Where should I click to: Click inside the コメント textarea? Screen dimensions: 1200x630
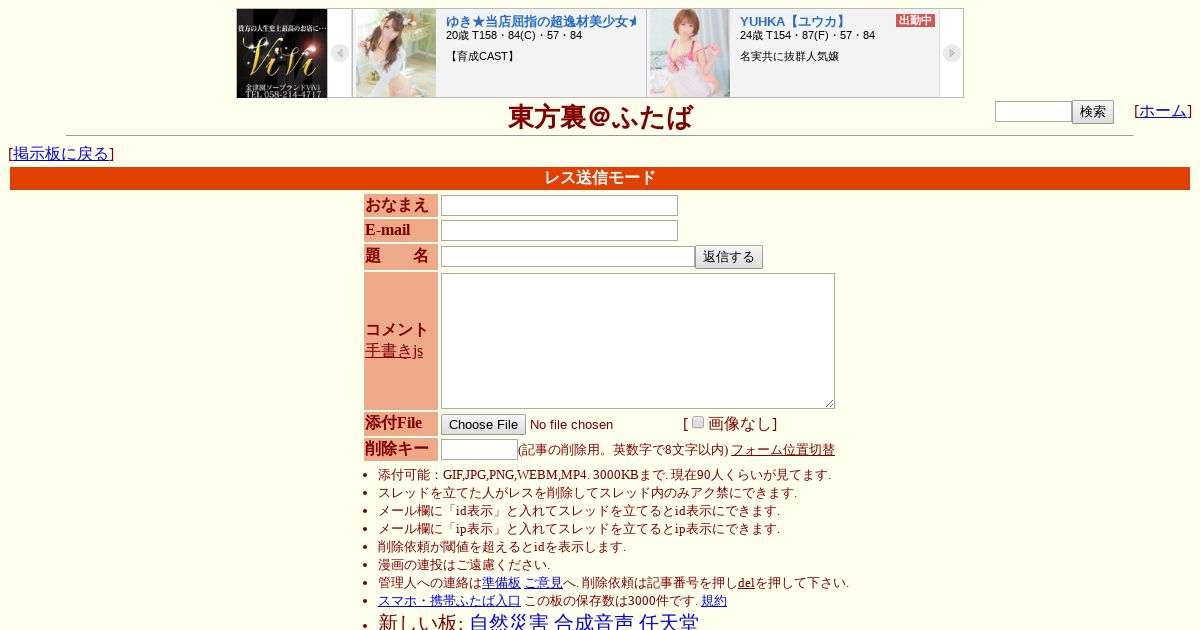click(x=638, y=341)
